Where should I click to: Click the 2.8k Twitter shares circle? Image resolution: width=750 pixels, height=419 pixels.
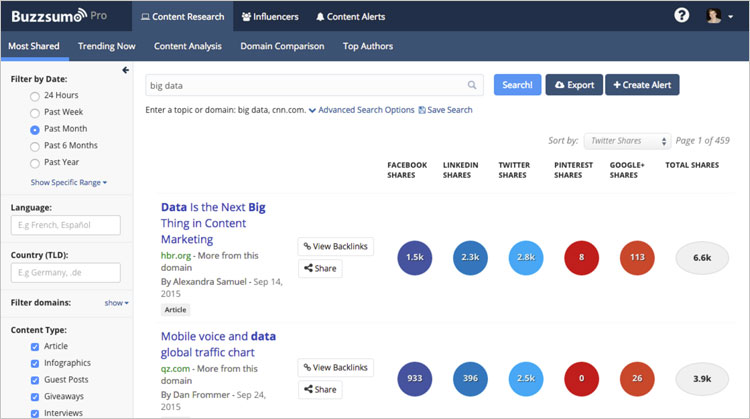(x=525, y=257)
